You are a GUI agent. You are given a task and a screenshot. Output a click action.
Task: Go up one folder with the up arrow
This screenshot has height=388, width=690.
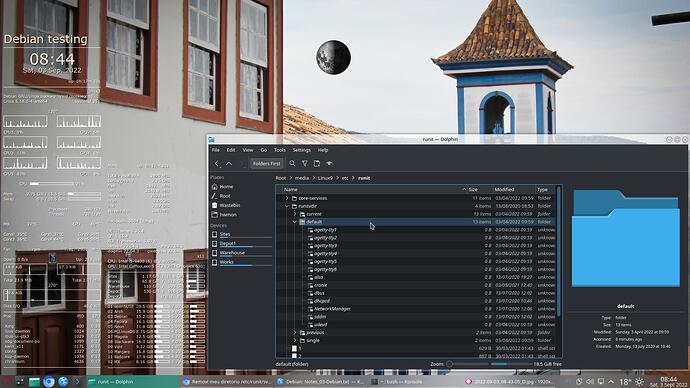(x=229, y=164)
